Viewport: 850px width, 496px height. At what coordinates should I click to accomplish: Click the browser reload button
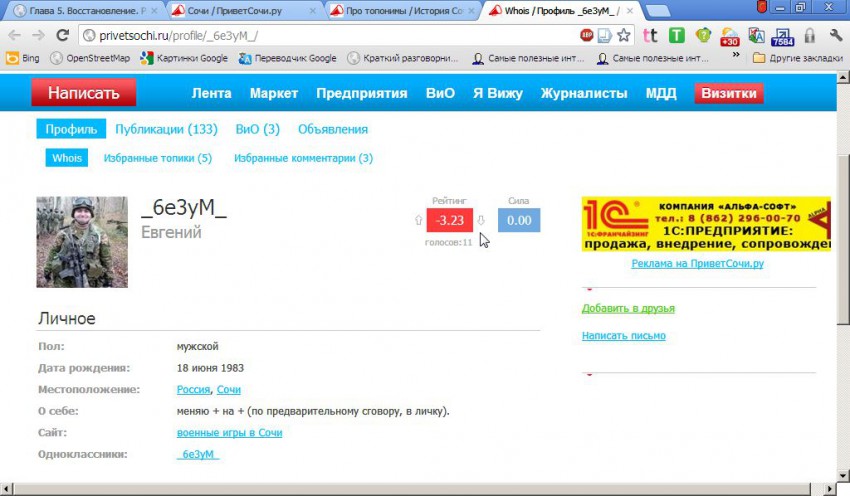click(63, 35)
